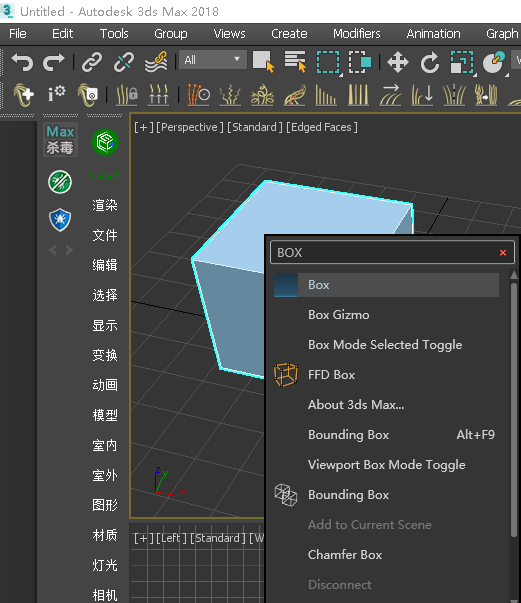This screenshot has height=603, width=521.
Task: Click the green circular slash plugin icon
Action: (60, 182)
